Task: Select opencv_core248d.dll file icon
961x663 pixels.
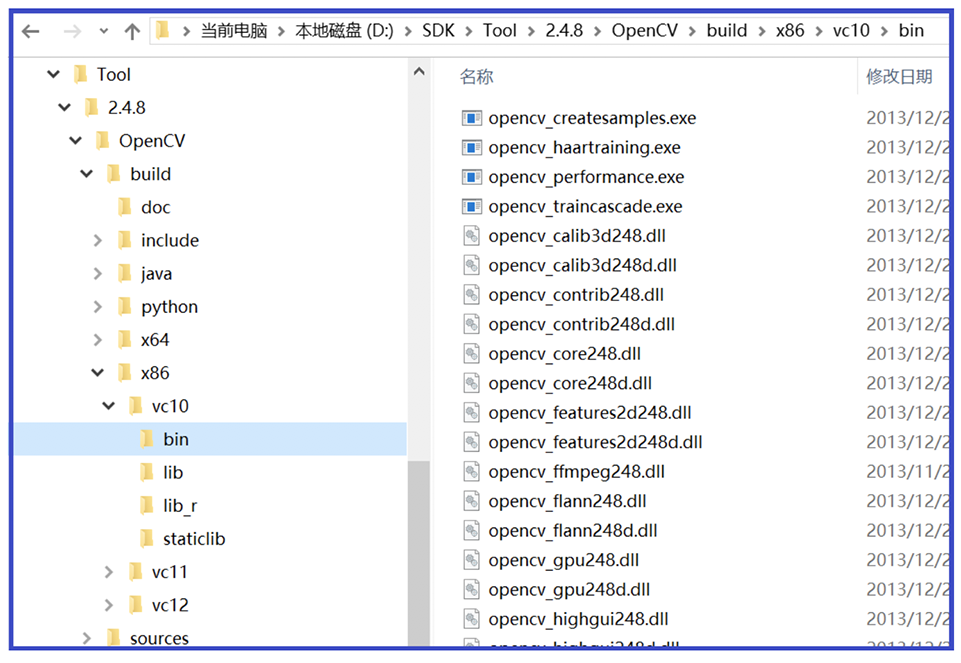Action: (x=471, y=383)
